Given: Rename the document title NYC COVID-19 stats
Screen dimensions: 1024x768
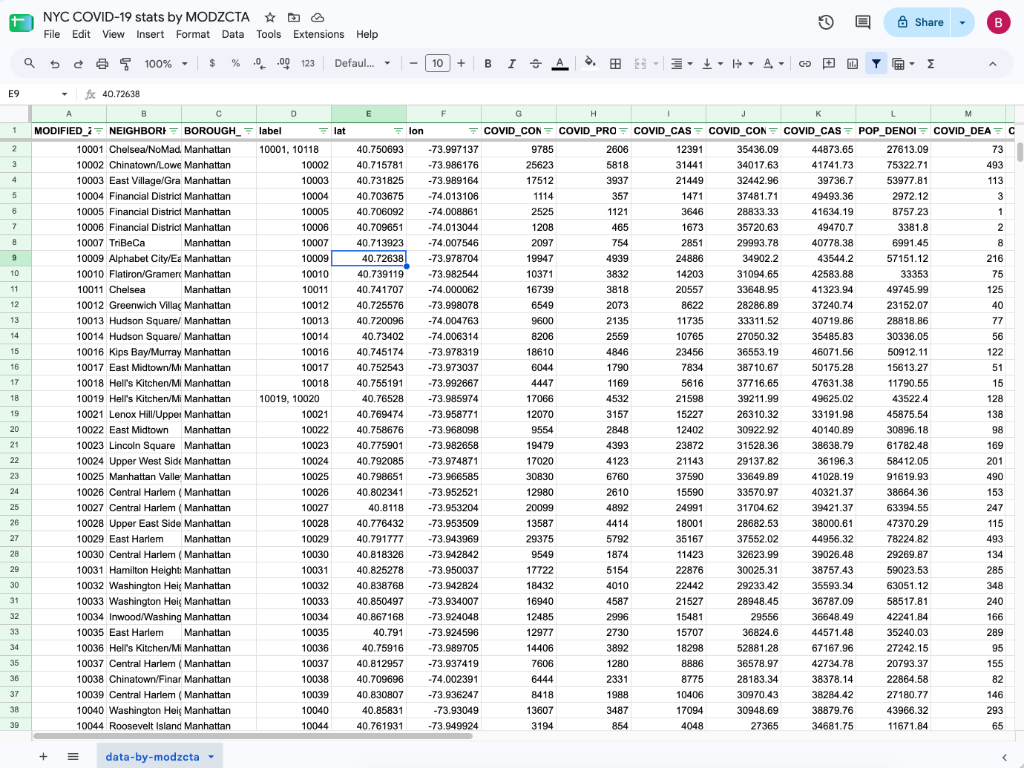Looking at the screenshot, I should 146,17.
